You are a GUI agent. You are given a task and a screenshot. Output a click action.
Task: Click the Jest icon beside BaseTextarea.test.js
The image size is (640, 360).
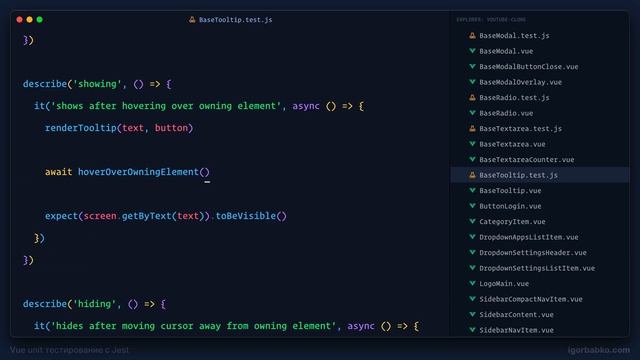(472, 129)
